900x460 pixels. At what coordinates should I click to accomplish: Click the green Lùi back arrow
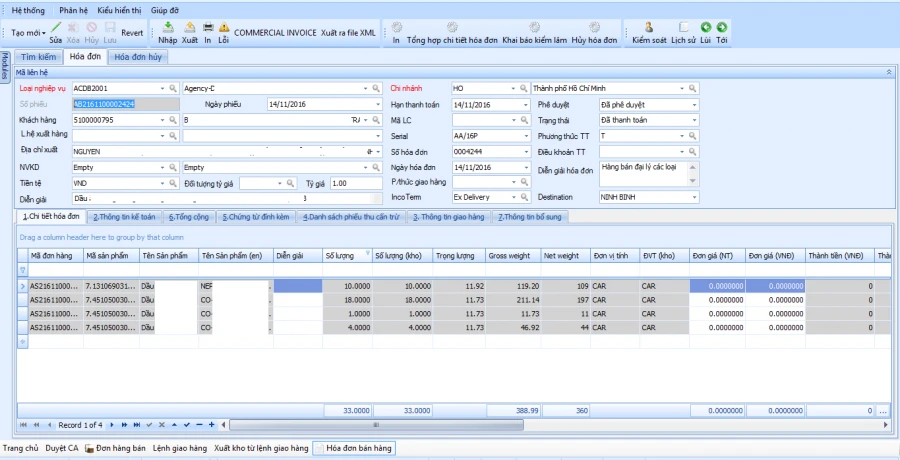pos(705,27)
